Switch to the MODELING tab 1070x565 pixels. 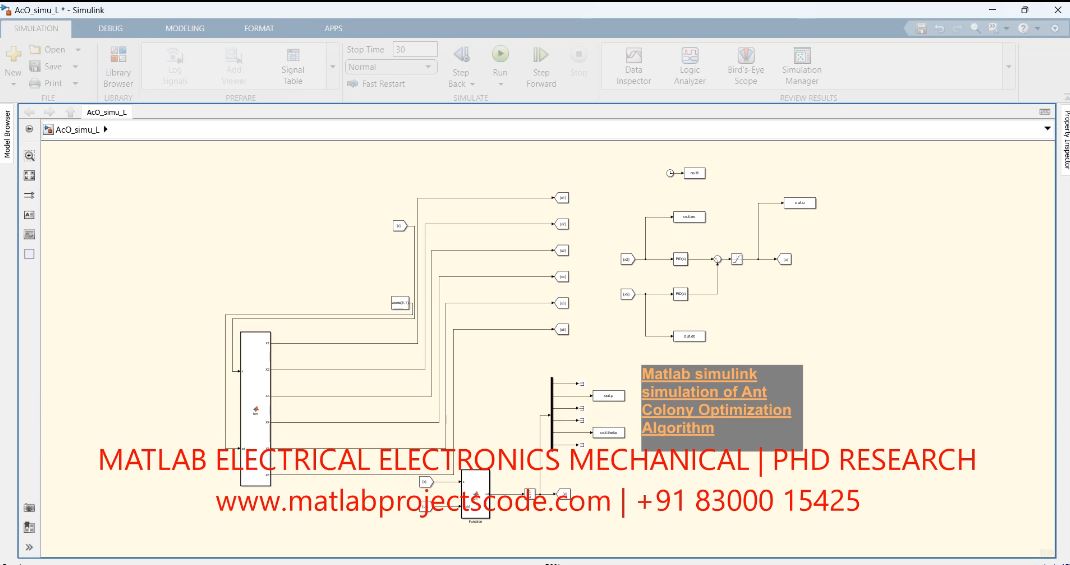click(x=184, y=28)
